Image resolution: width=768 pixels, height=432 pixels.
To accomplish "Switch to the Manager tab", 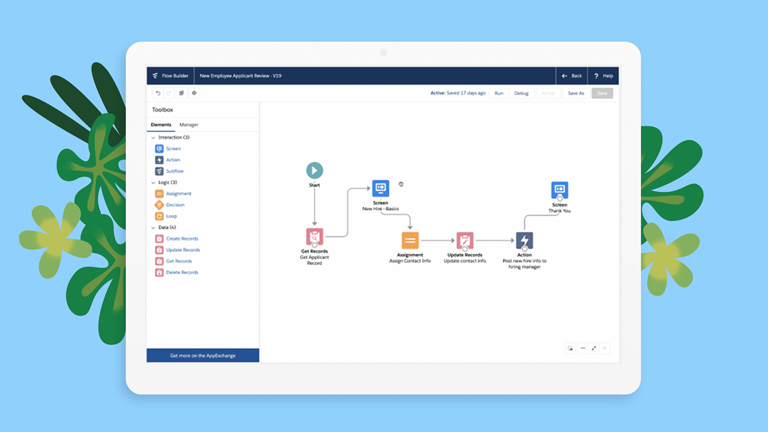I will (x=189, y=125).
